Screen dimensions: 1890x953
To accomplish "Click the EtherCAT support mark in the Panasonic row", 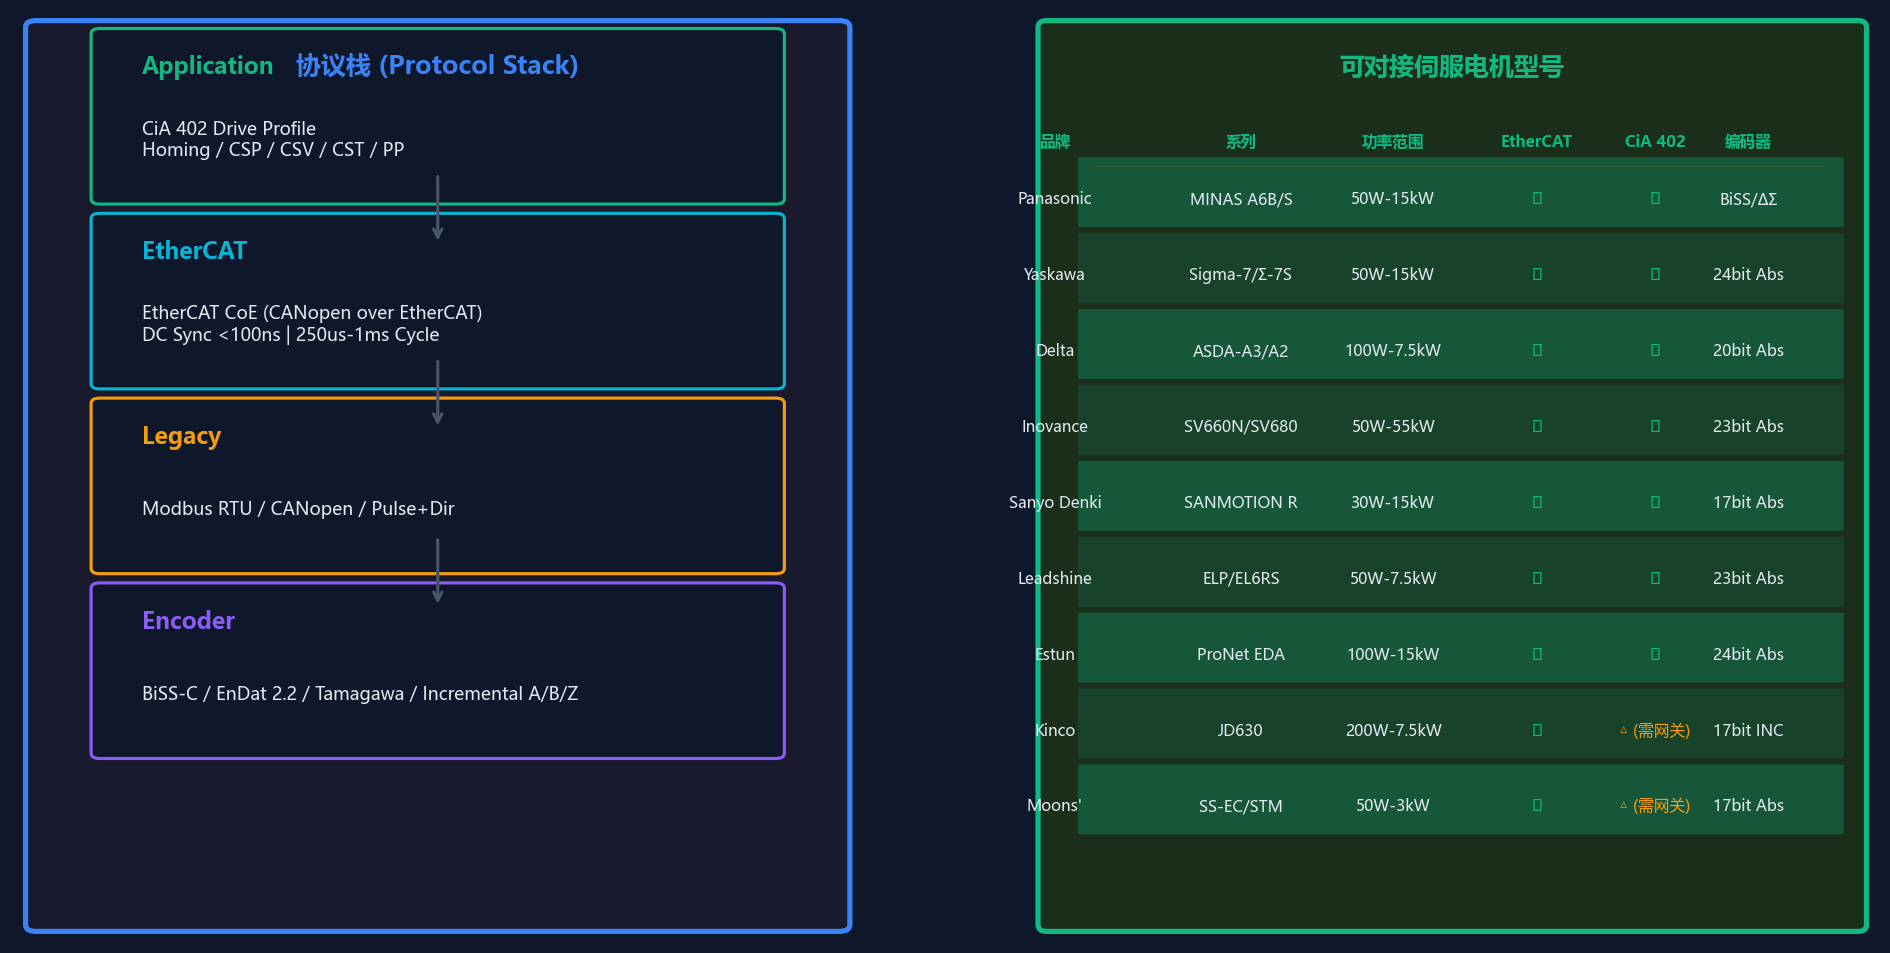I will coord(1537,198).
